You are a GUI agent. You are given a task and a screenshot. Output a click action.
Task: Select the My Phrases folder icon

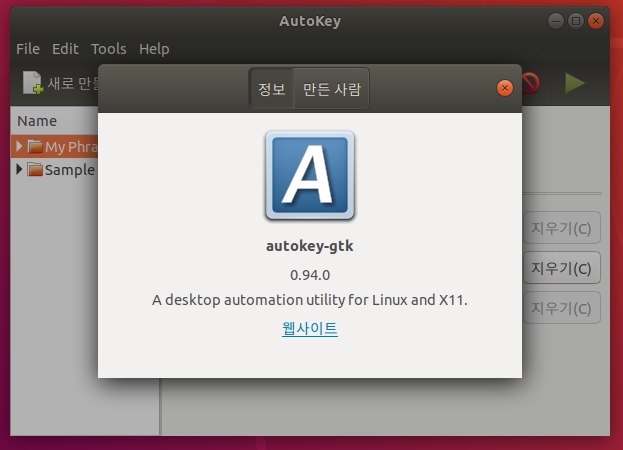pyautogui.click(x=35, y=146)
